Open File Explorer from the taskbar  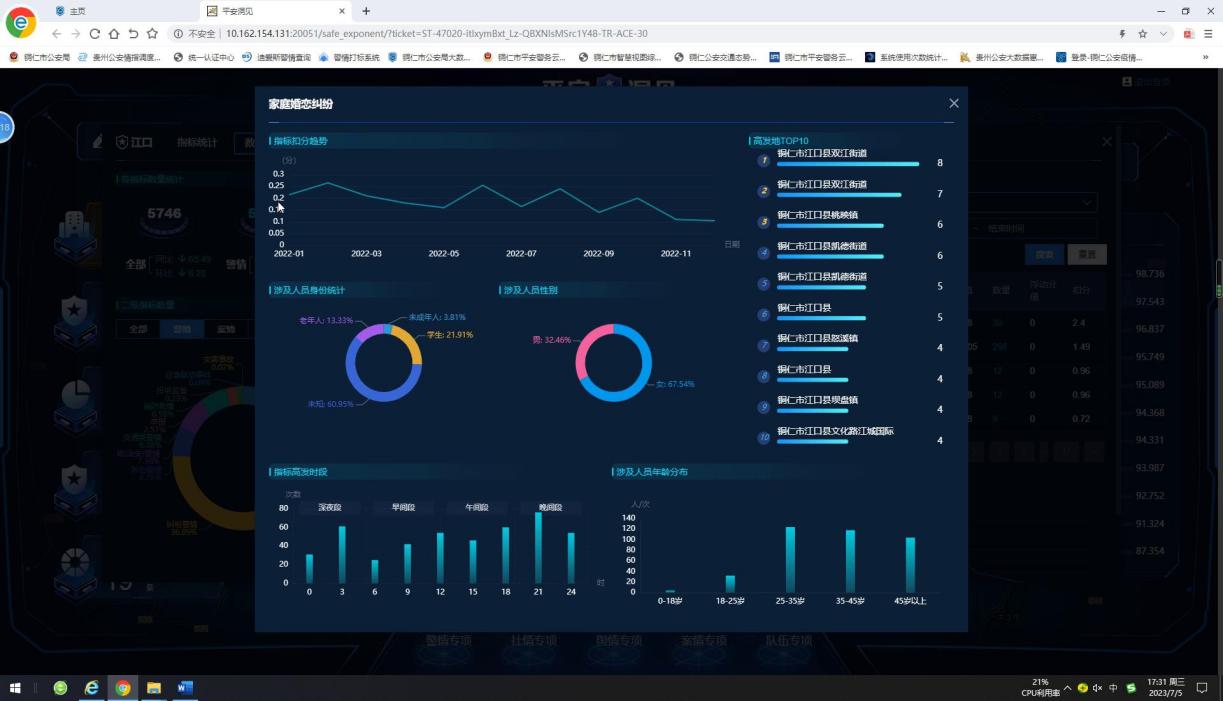[x=154, y=688]
